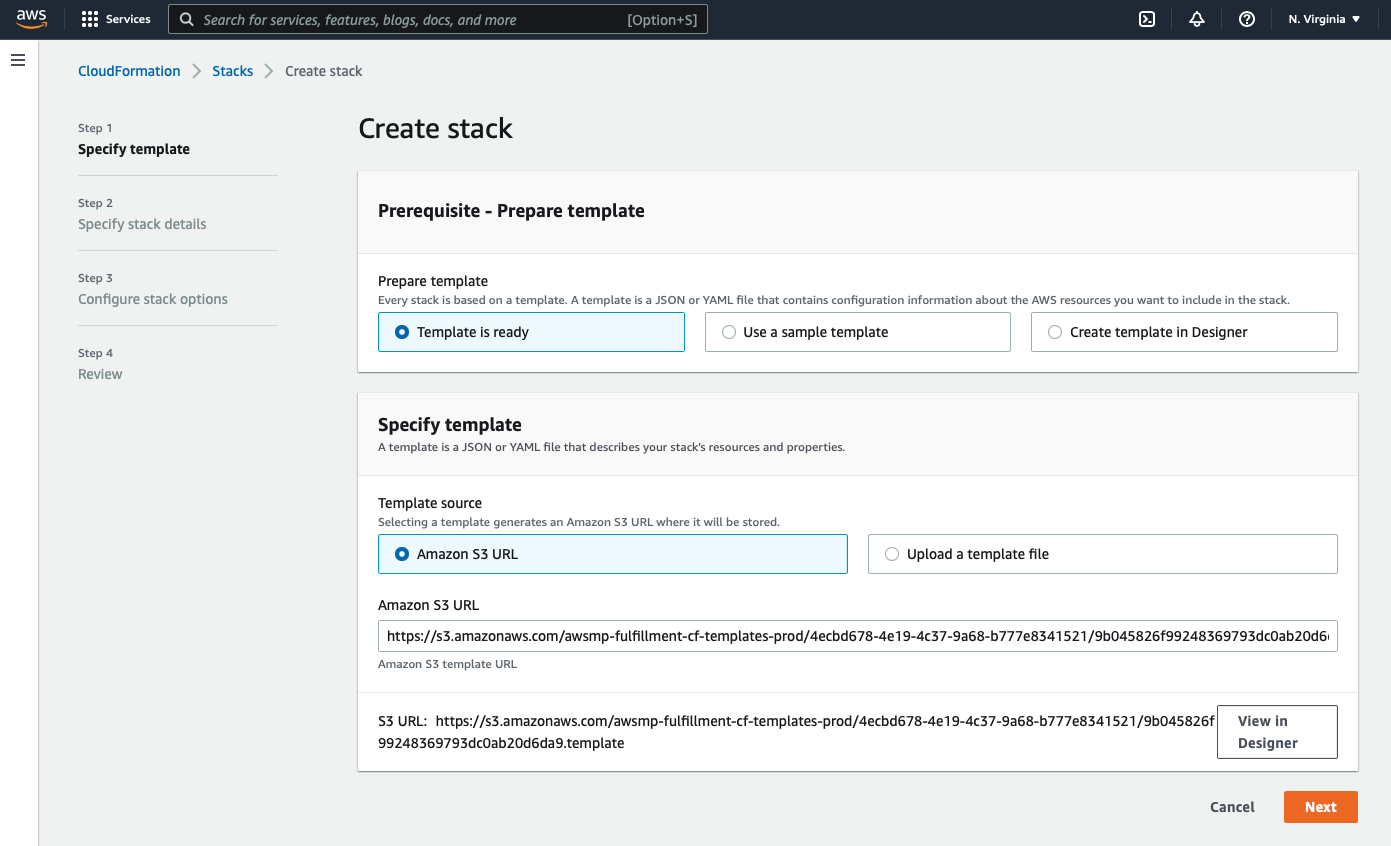Go to the CloudFormation breadcrumb link

tap(128, 70)
